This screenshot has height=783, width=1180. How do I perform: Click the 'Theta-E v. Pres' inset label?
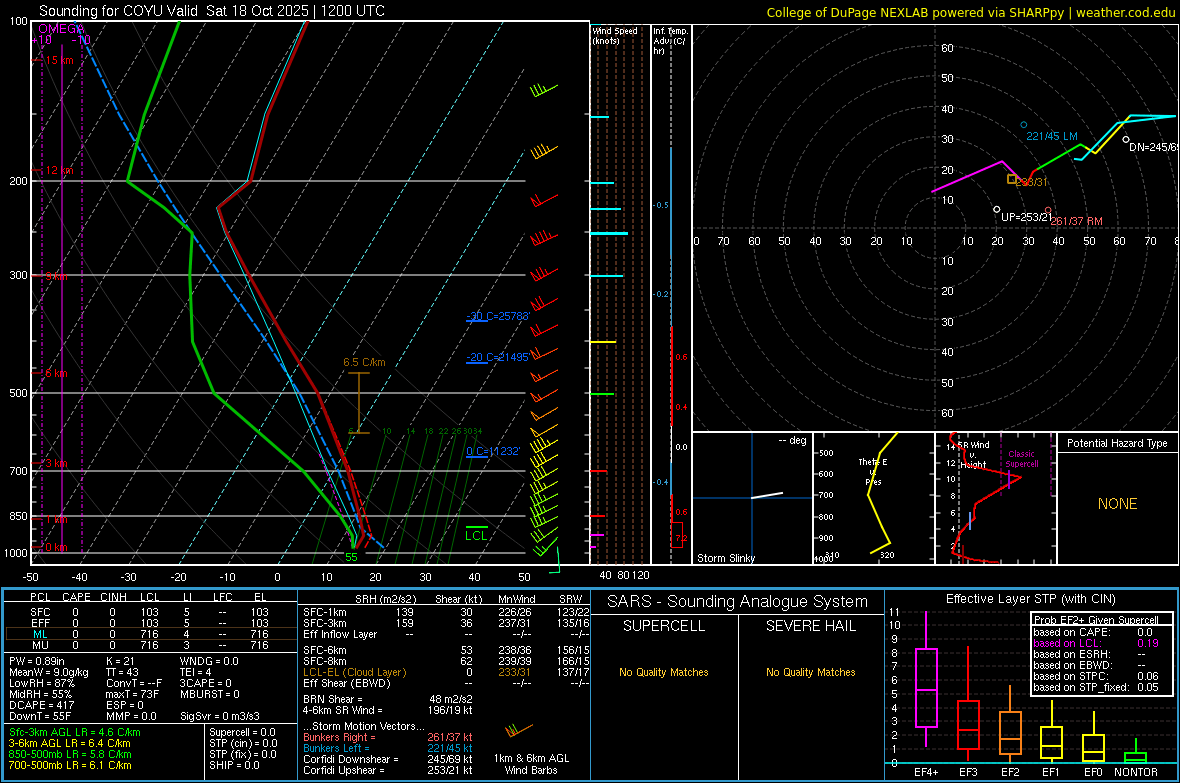pyautogui.click(x=873, y=471)
